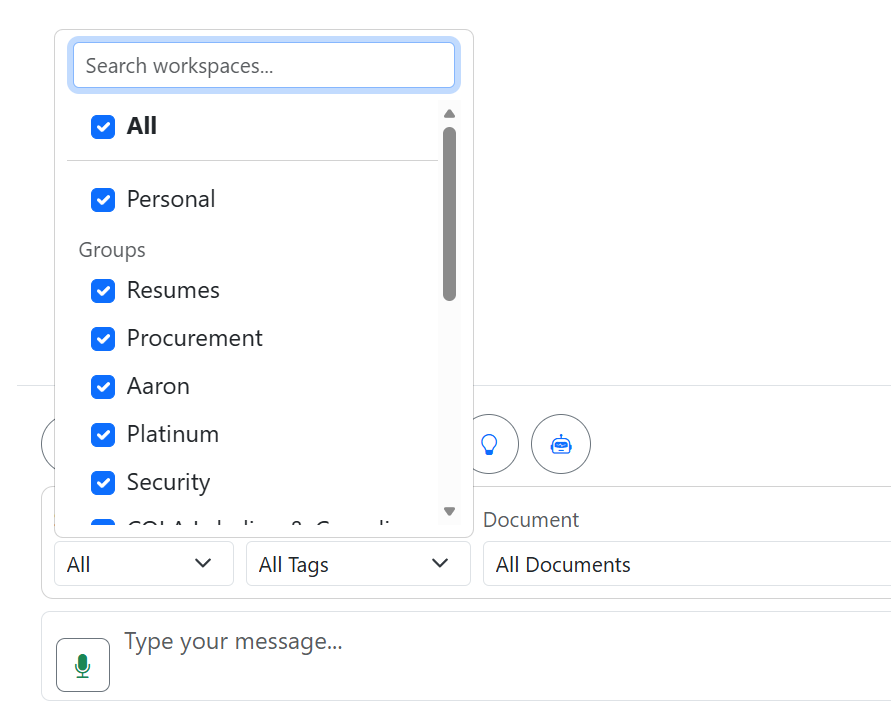Click the Security label text

168,482
